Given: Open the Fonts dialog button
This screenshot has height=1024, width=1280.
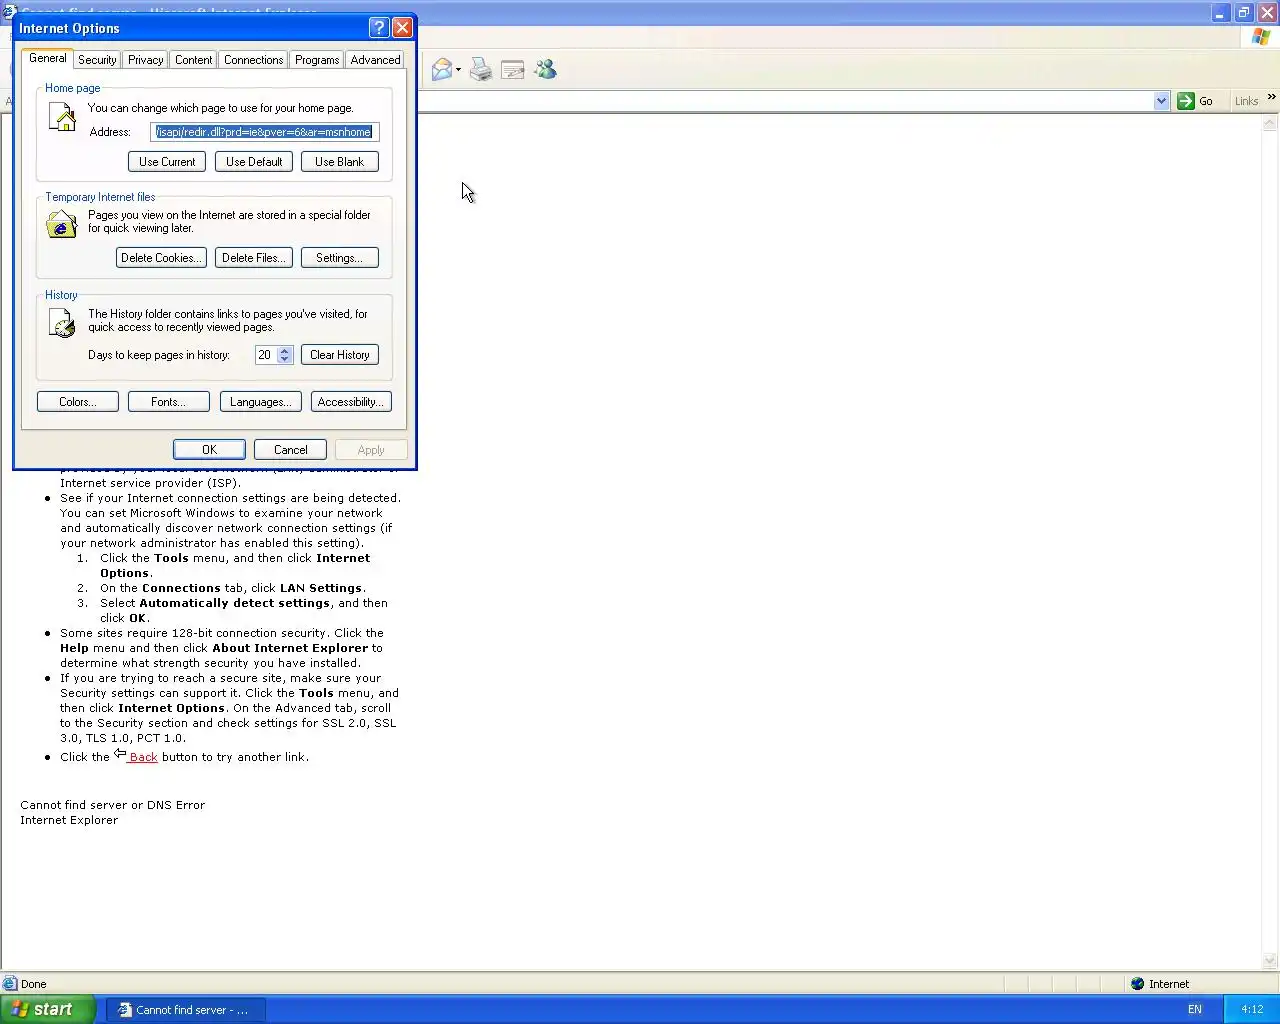Looking at the screenshot, I should [x=168, y=402].
